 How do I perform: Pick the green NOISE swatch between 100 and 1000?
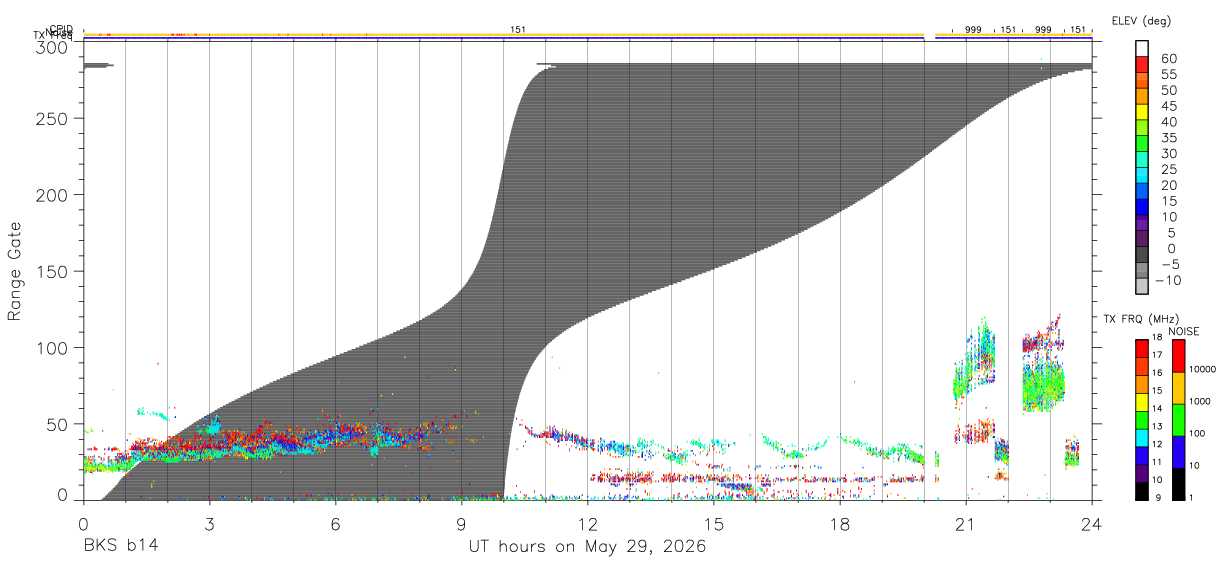click(x=1179, y=420)
